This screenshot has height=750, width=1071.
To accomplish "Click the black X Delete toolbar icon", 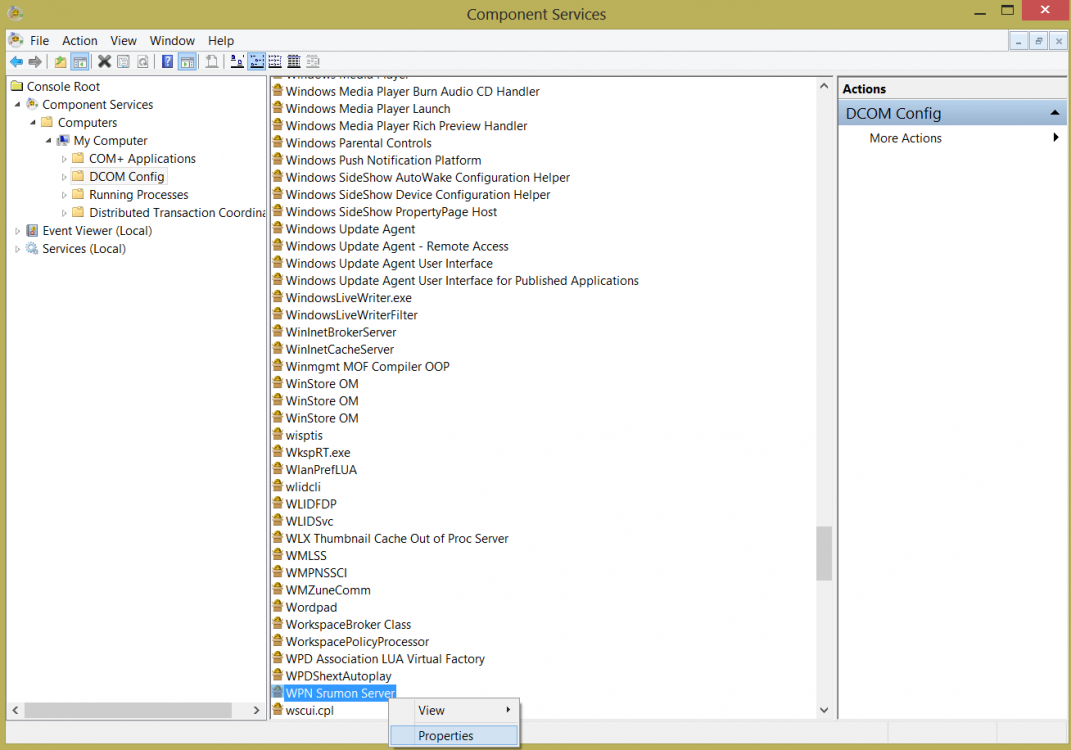I will pyautogui.click(x=105, y=62).
